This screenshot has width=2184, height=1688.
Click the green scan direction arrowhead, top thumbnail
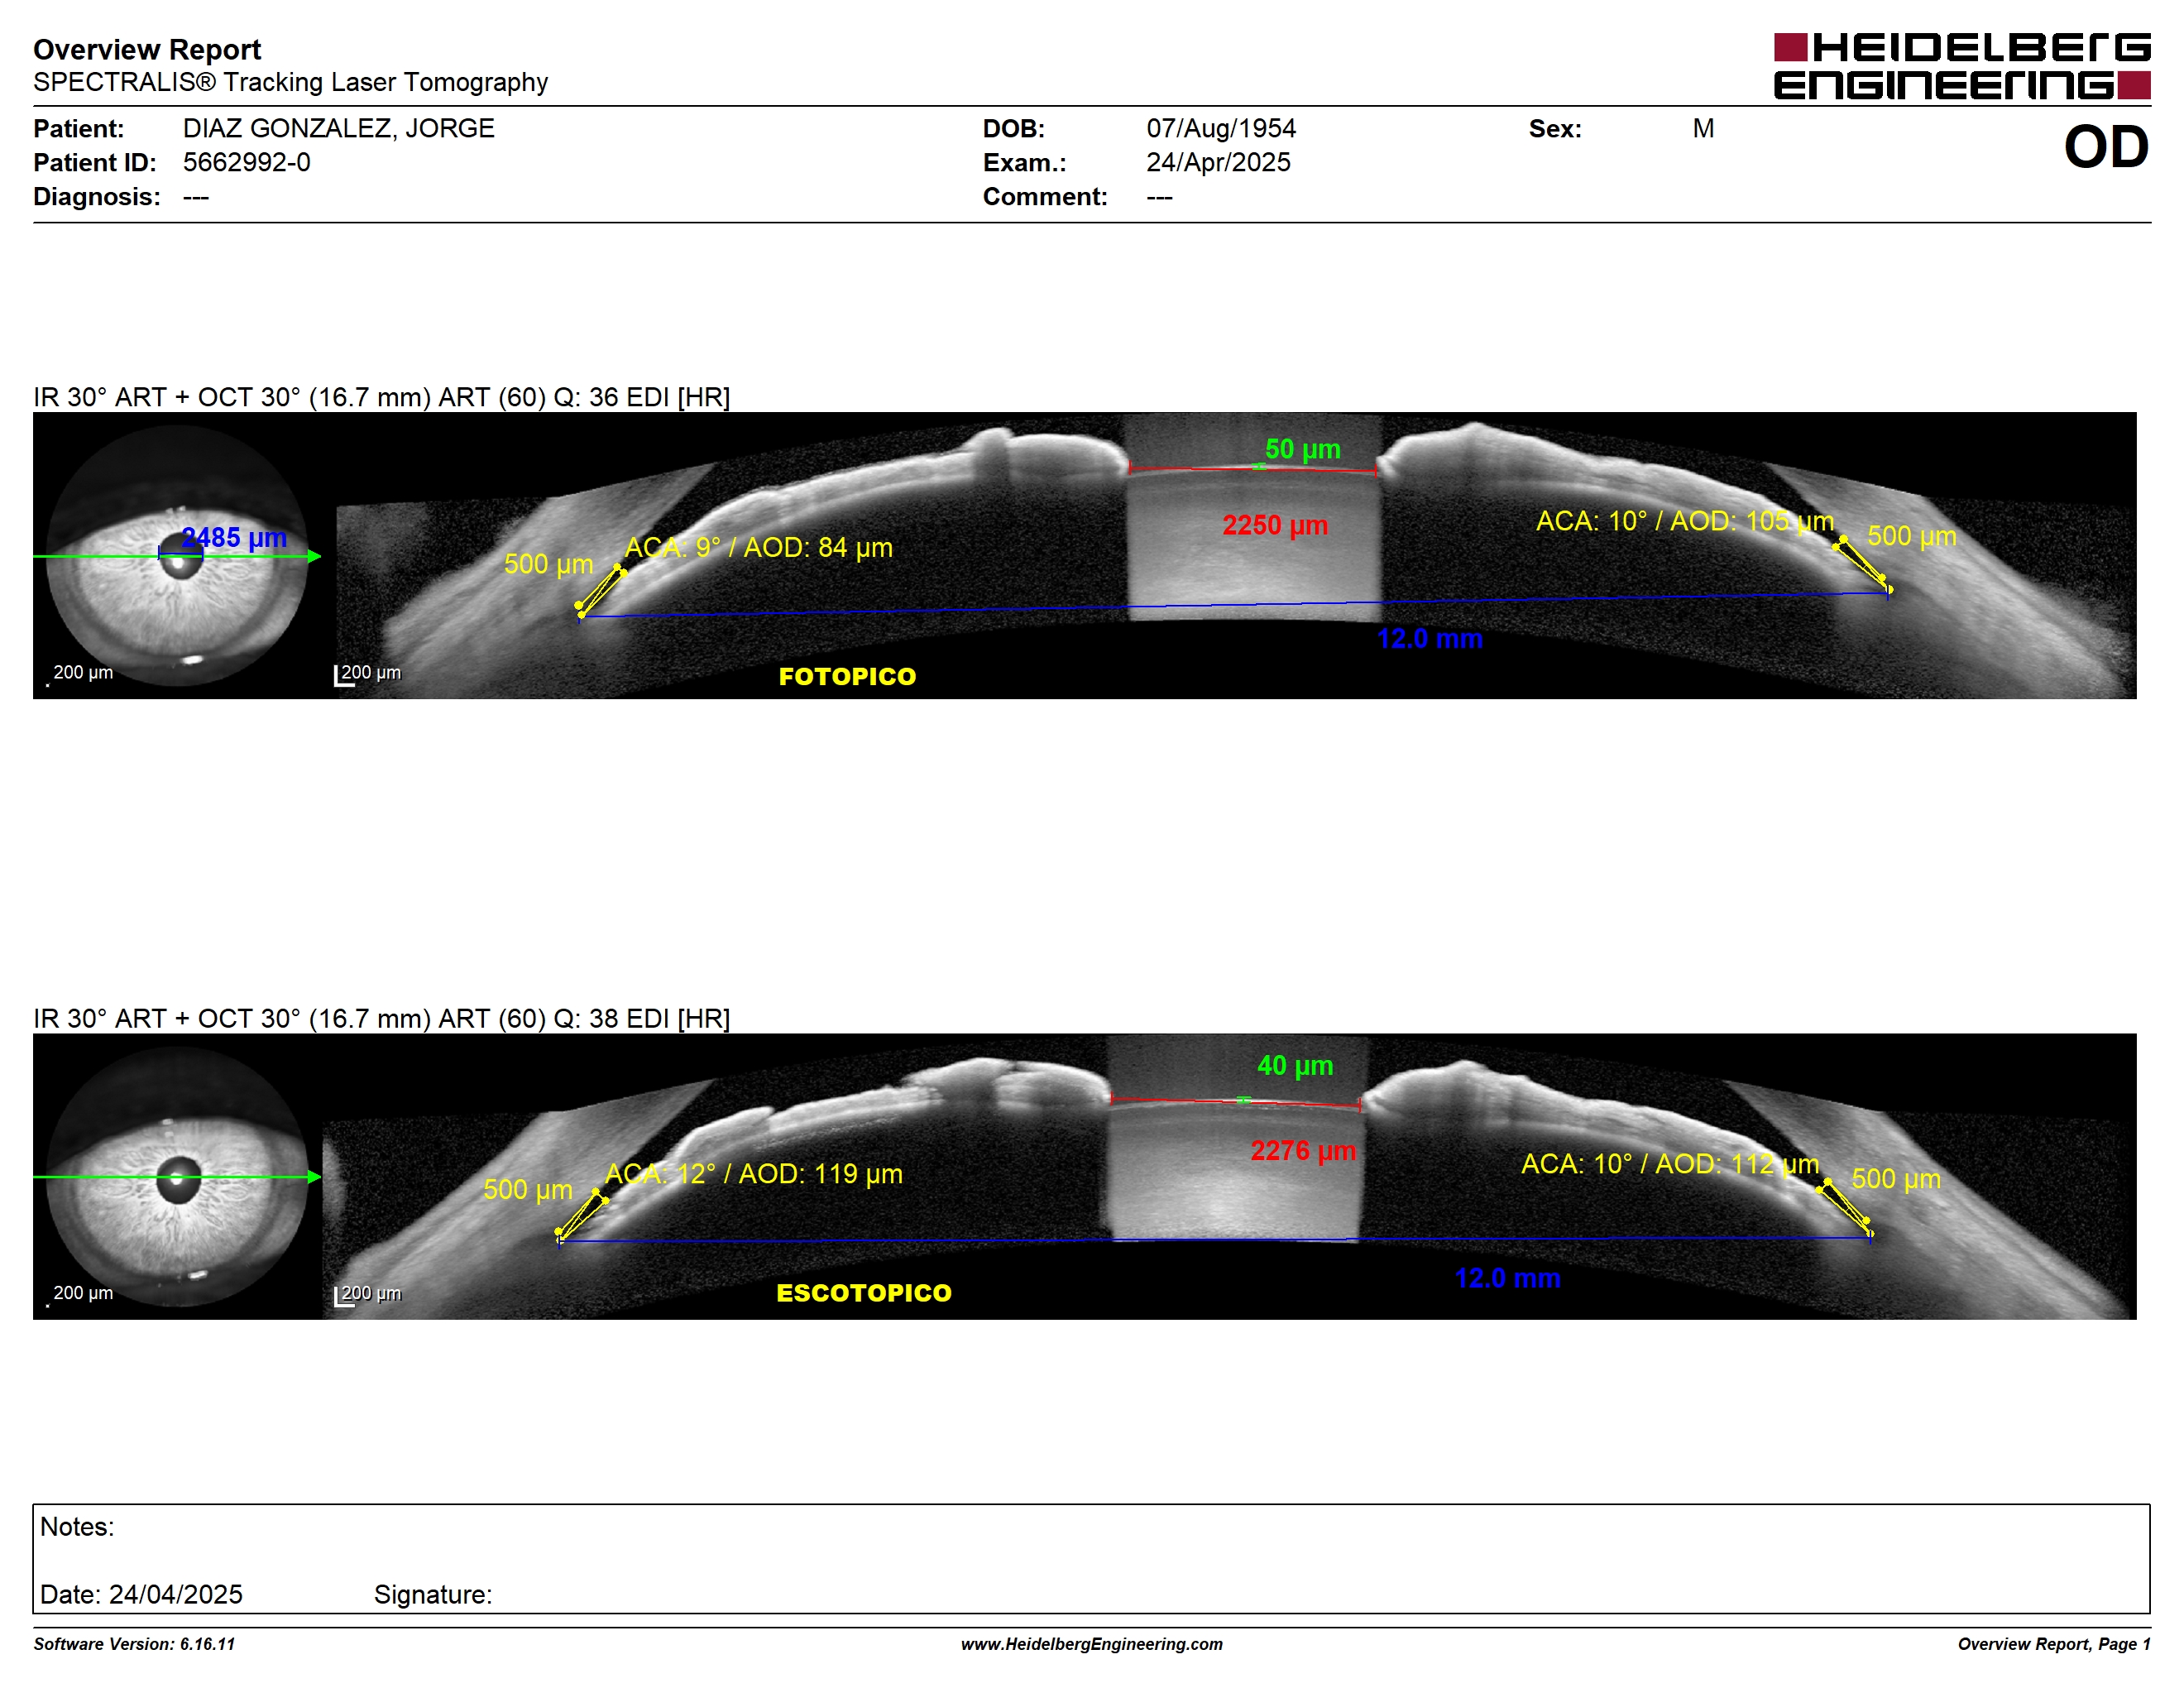pos(314,556)
